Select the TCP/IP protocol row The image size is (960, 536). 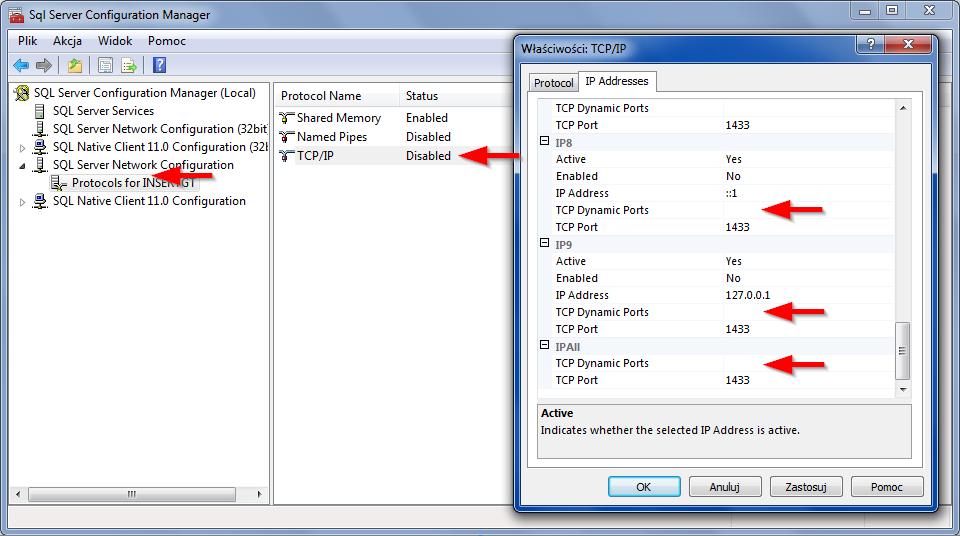click(x=396, y=156)
